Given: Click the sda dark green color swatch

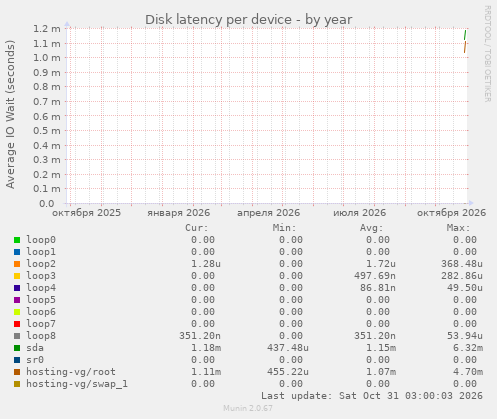Looking at the screenshot, I should (17, 348).
